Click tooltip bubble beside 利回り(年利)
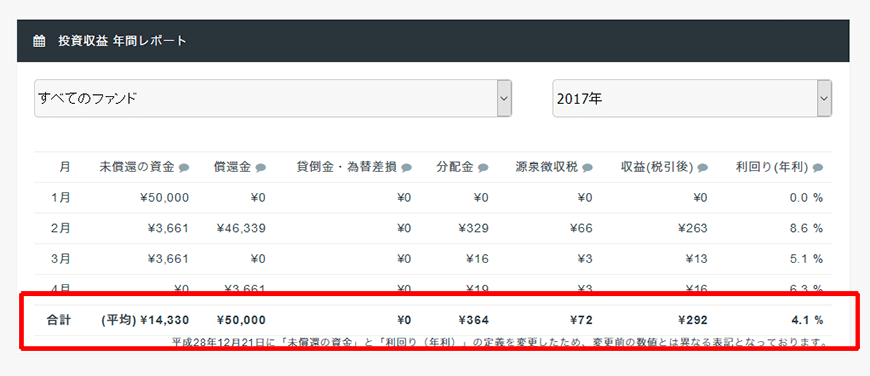 coord(817,167)
